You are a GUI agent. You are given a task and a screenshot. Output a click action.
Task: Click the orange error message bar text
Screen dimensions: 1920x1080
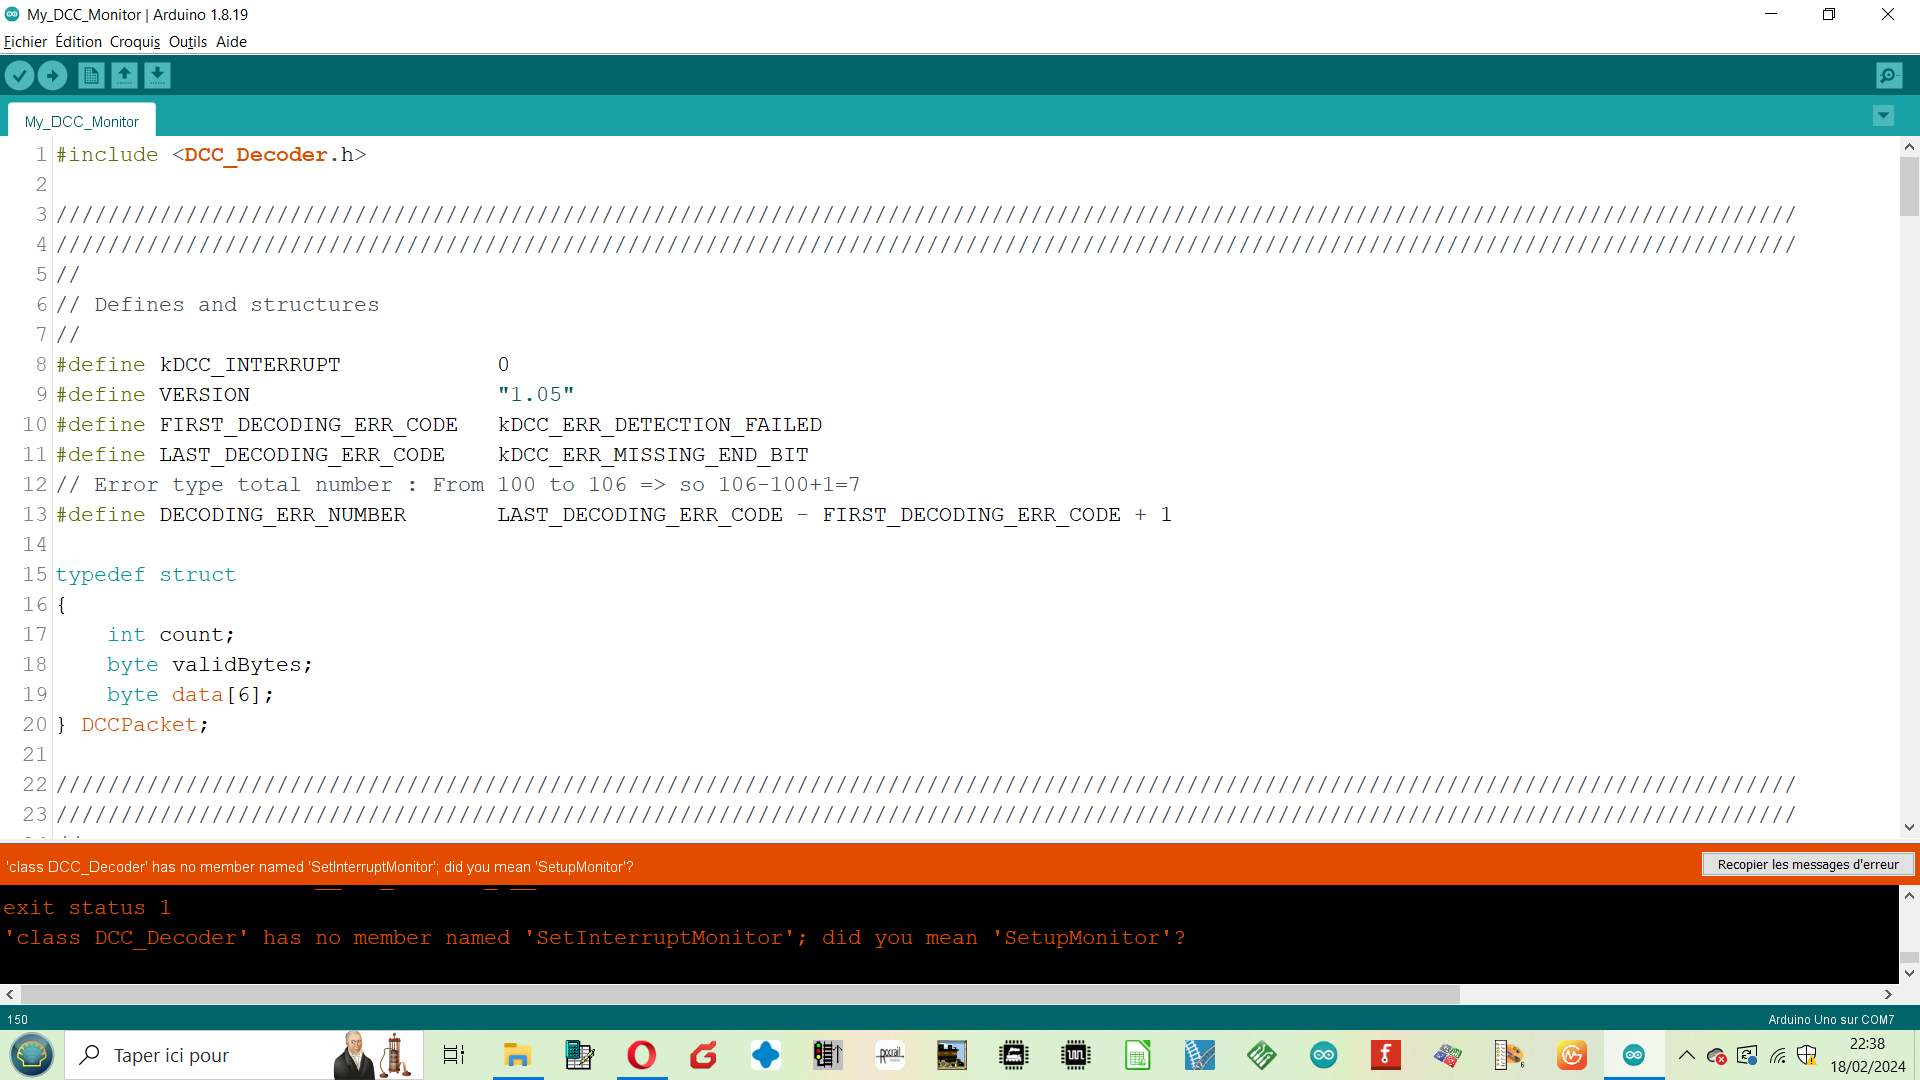pos(320,866)
